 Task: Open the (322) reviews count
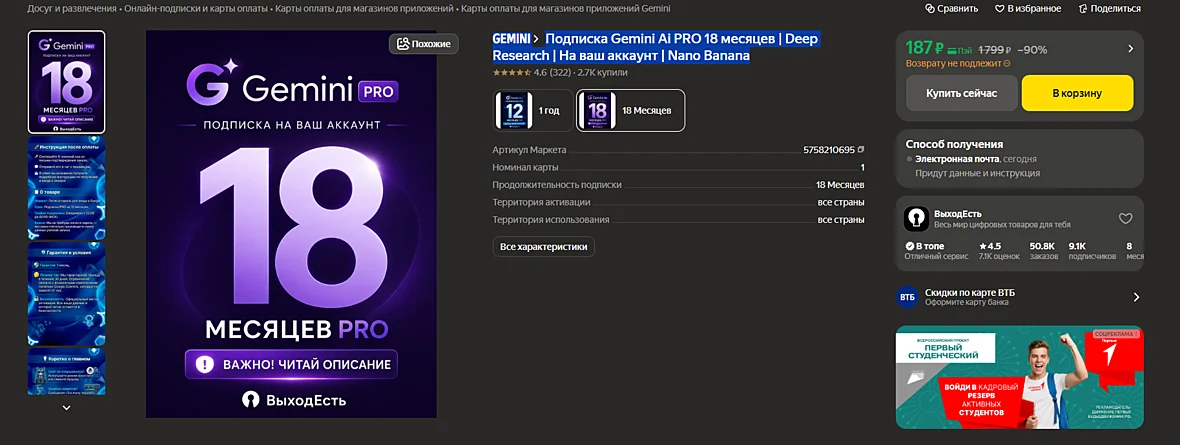point(560,73)
